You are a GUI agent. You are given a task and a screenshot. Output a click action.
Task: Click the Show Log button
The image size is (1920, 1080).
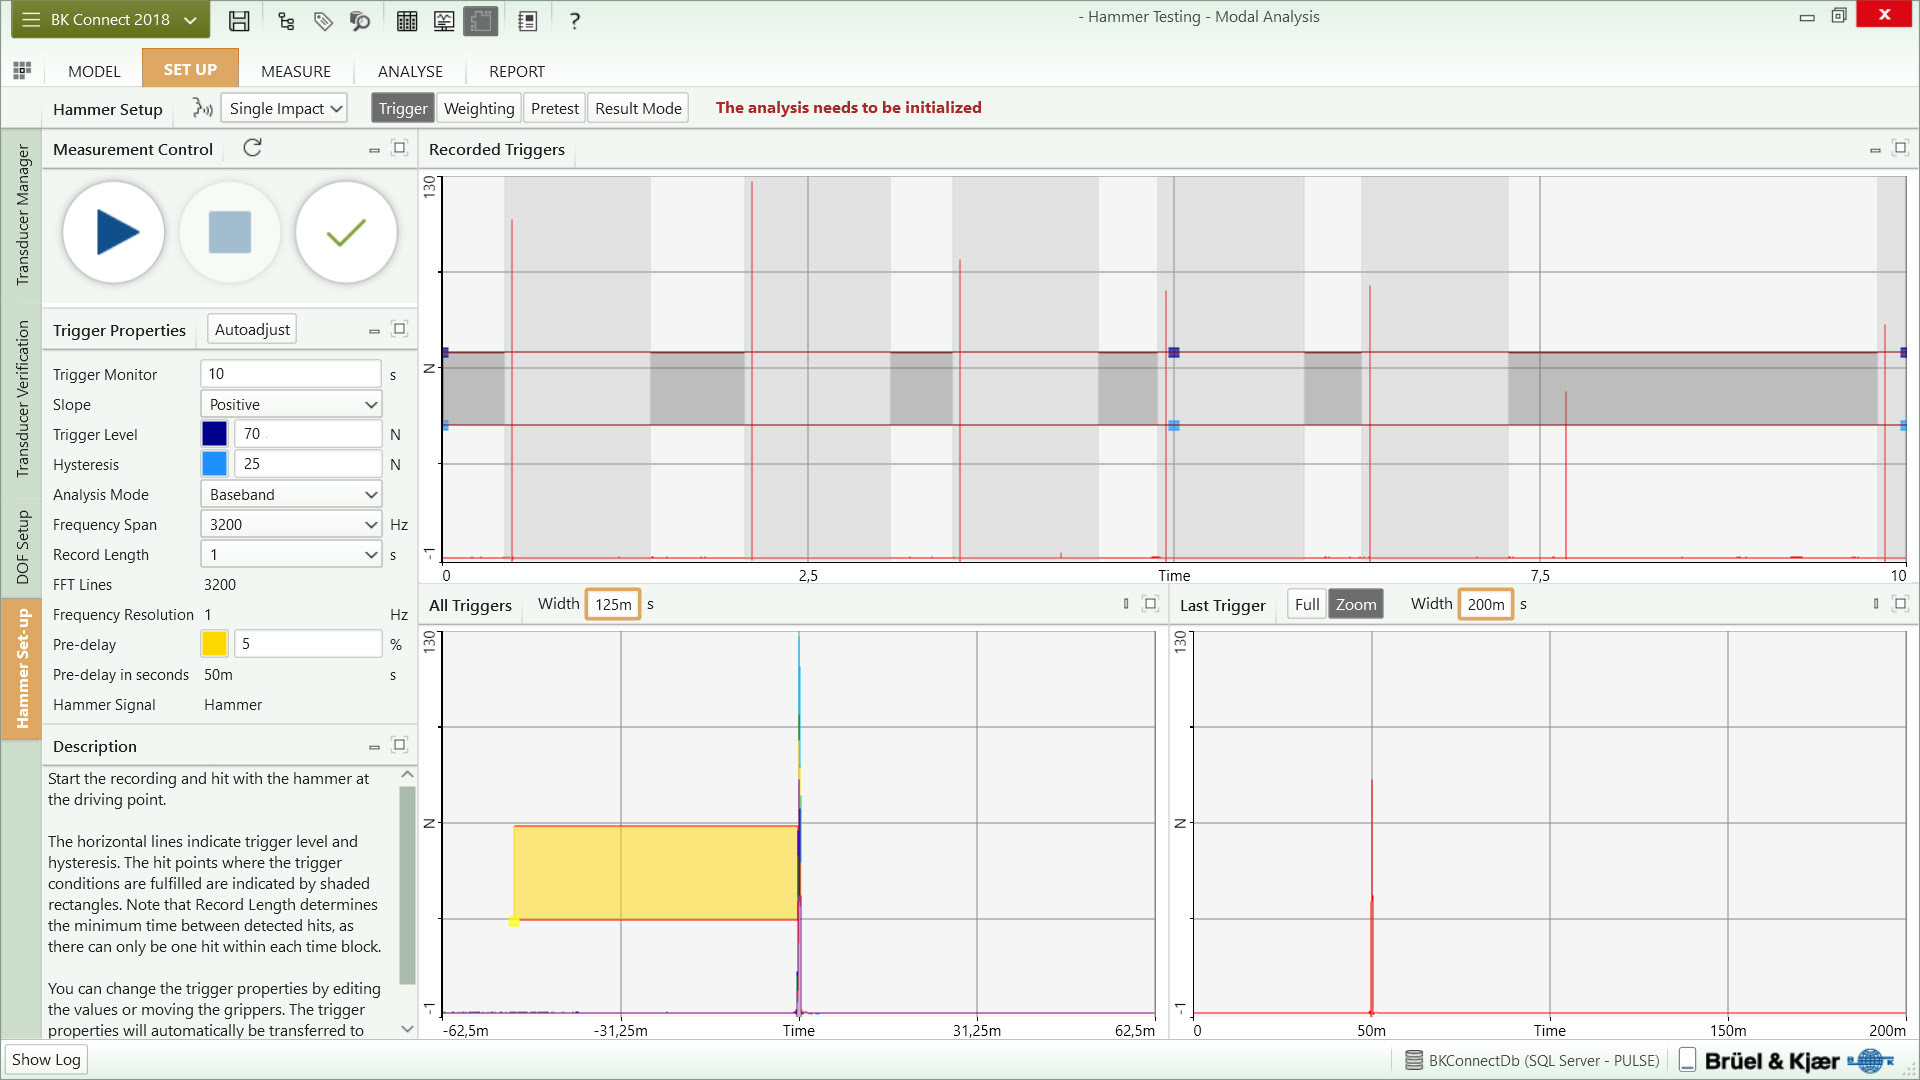click(46, 1059)
